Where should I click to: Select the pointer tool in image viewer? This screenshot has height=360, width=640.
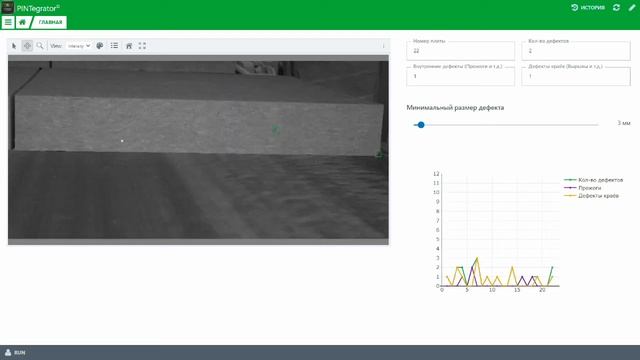pos(14,46)
